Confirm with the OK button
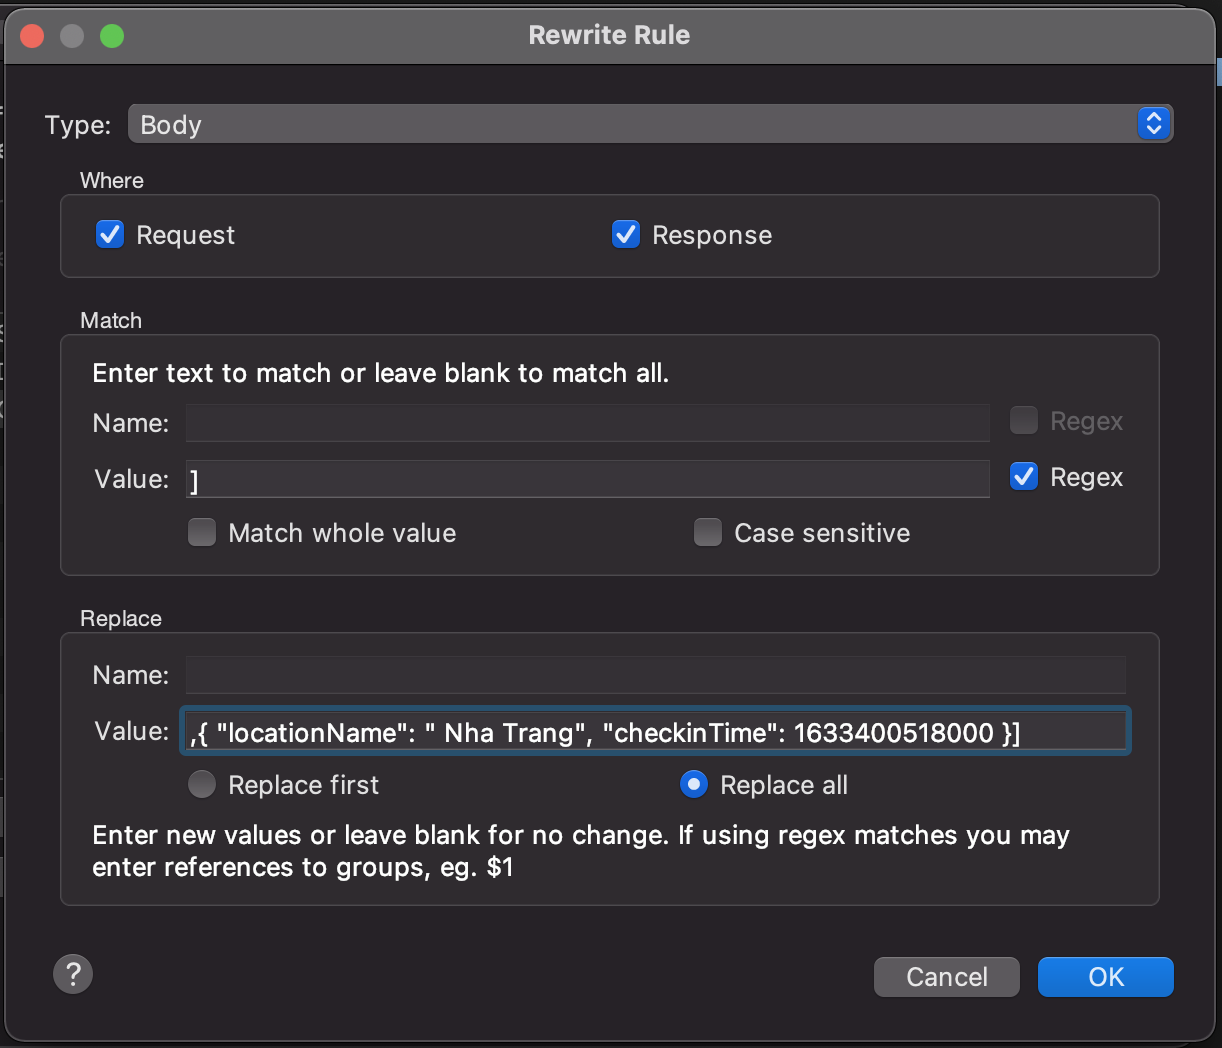Viewport: 1222px width, 1048px height. (x=1106, y=977)
